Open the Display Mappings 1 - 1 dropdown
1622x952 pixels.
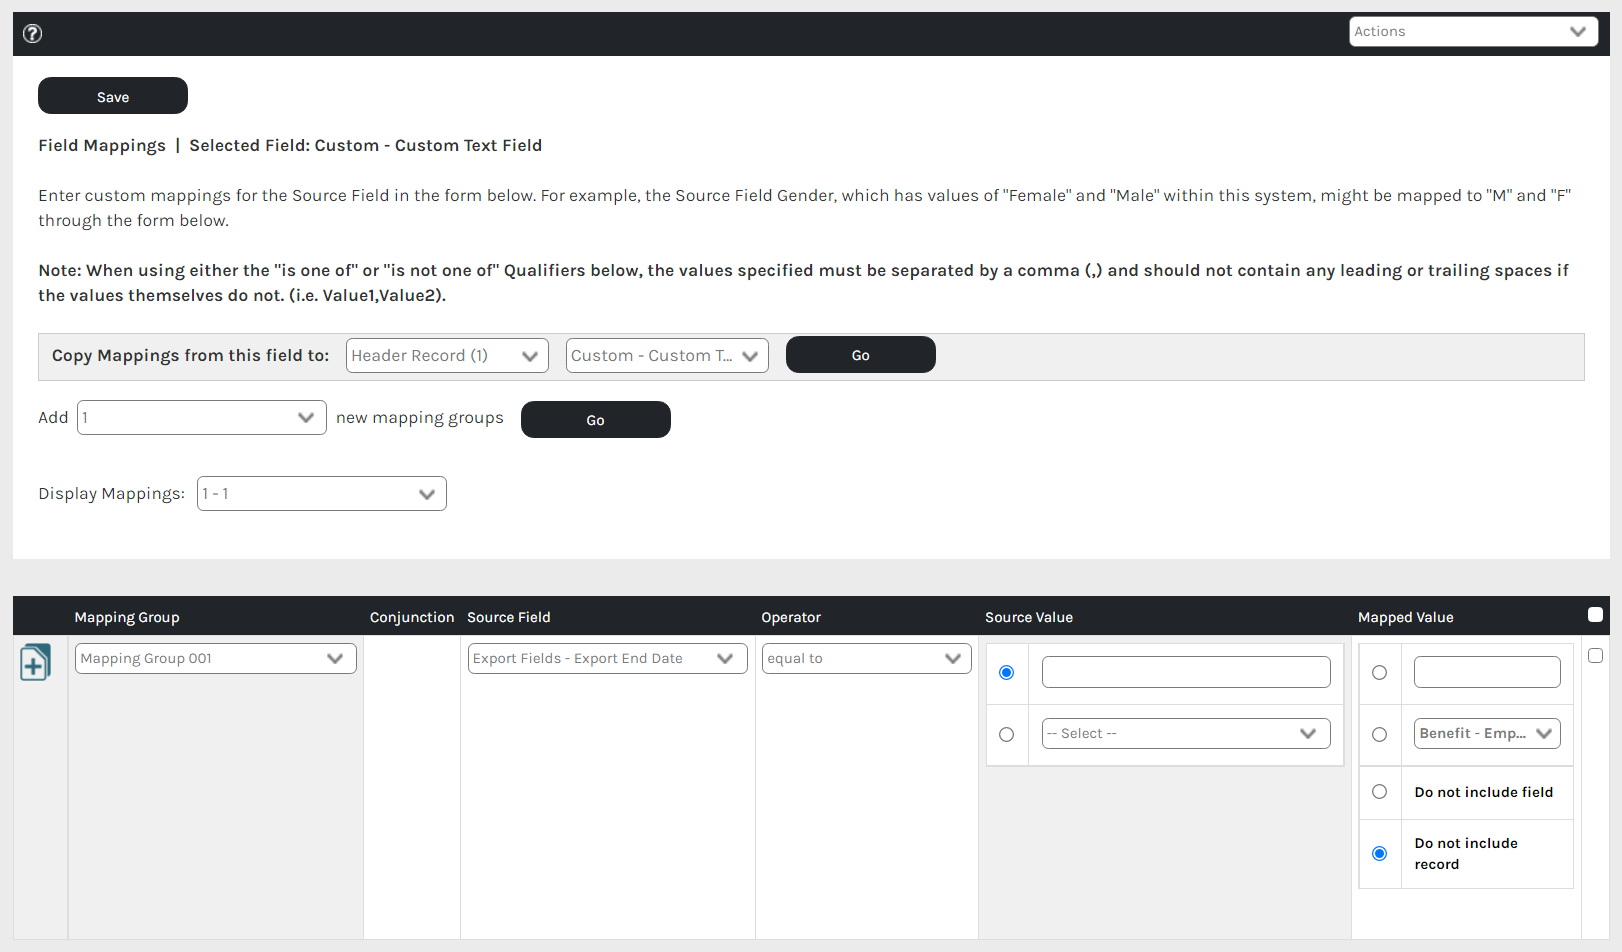point(322,493)
